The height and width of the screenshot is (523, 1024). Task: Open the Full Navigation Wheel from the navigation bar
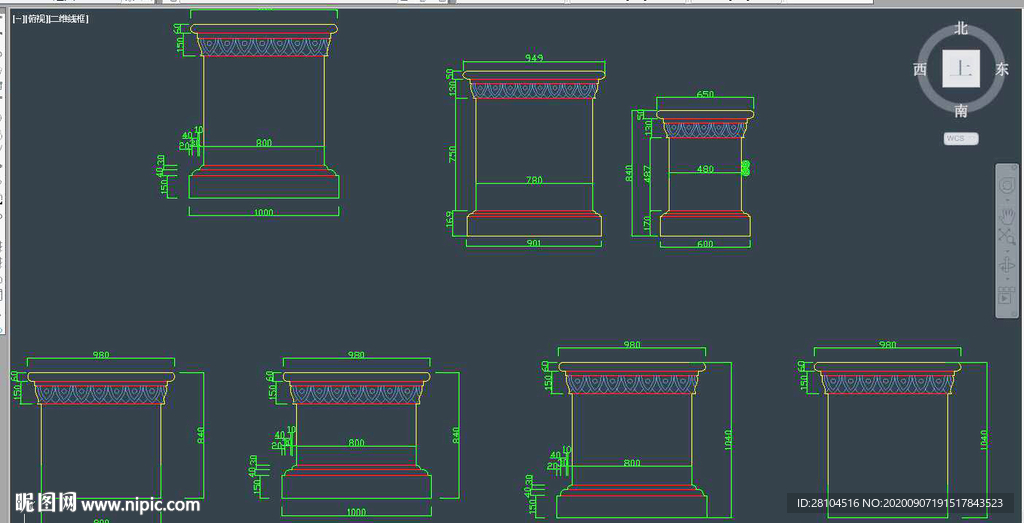1006,185
